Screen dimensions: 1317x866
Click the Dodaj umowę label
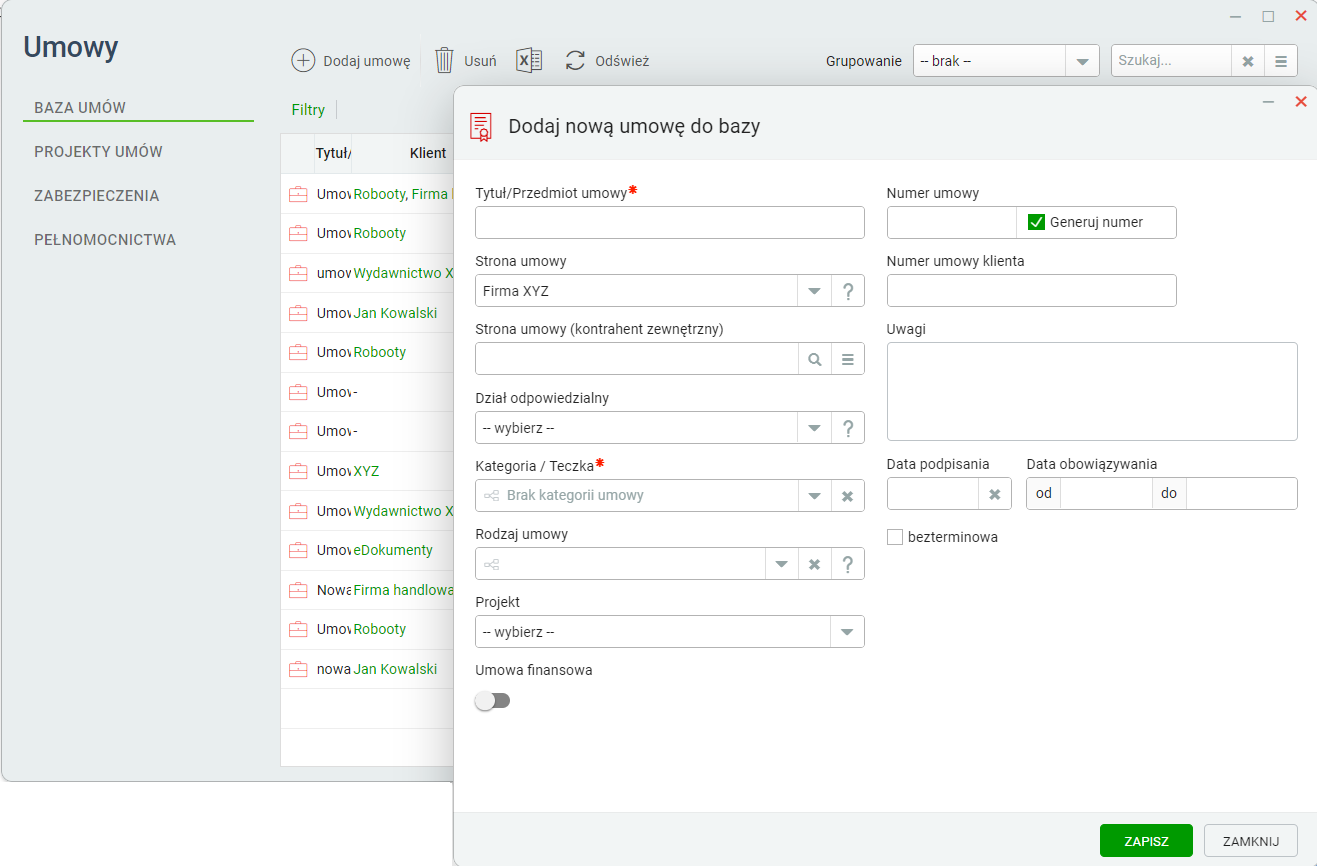pyautogui.click(x=366, y=61)
